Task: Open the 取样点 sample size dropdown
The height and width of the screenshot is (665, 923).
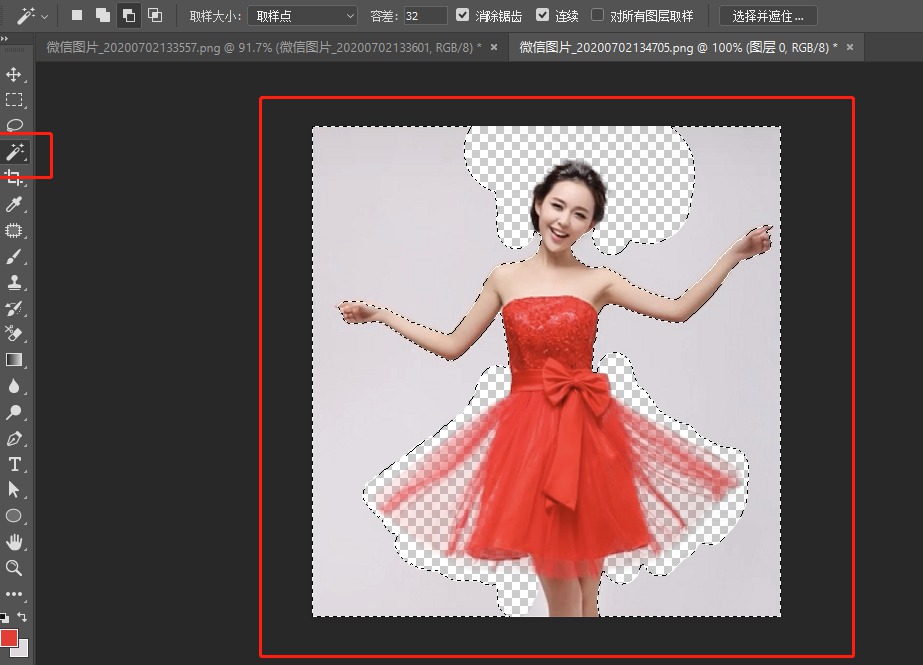Action: pyautogui.click(x=300, y=15)
